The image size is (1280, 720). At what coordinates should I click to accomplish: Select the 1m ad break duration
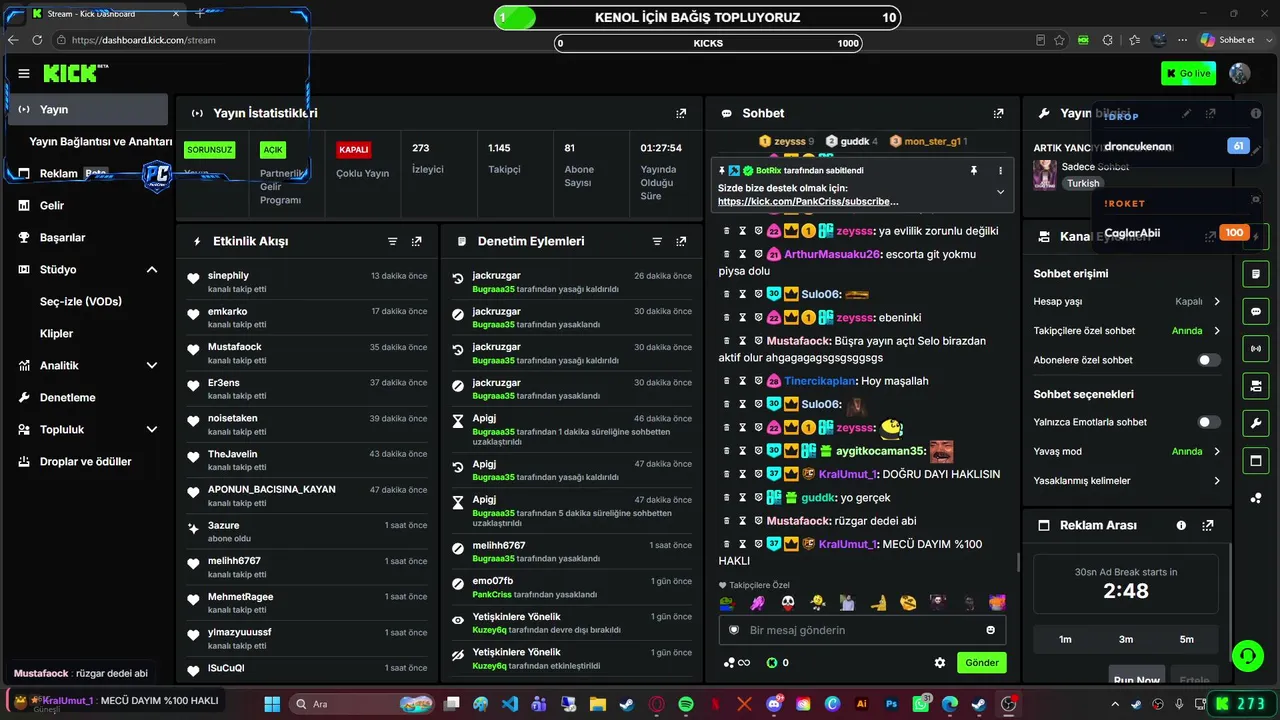1065,639
